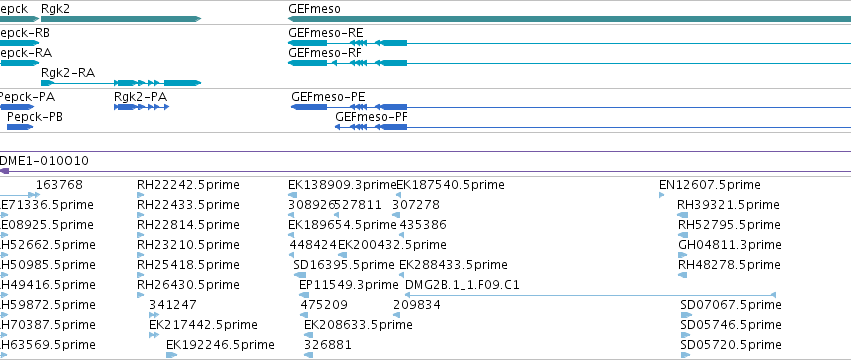Open the DME1-010O10 clone label
The image size is (851, 360).
coord(44,161)
